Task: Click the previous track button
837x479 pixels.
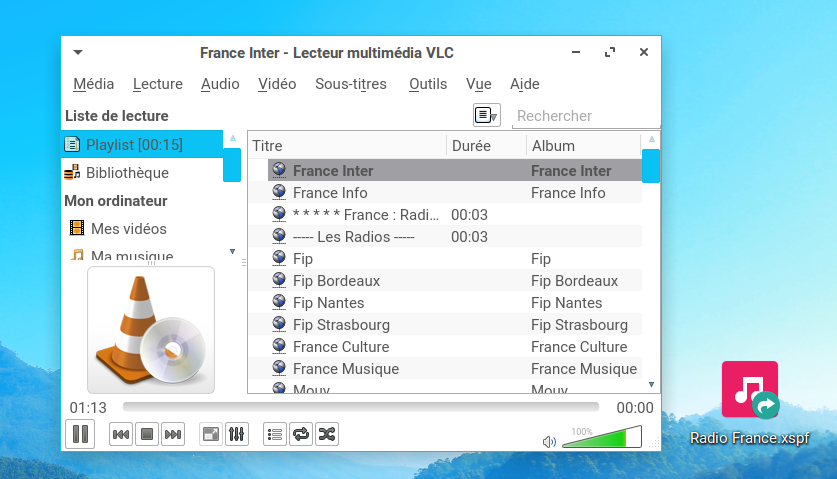Action: point(120,434)
